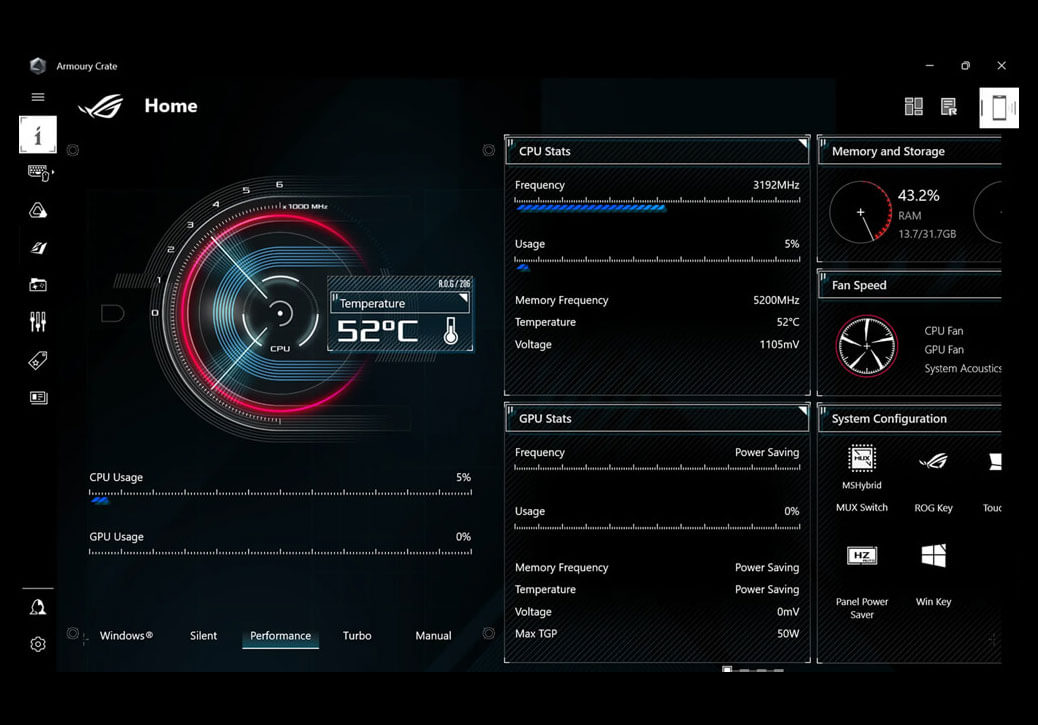Click the page indicator below panels
The height and width of the screenshot is (725, 1038).
point(753,669)
